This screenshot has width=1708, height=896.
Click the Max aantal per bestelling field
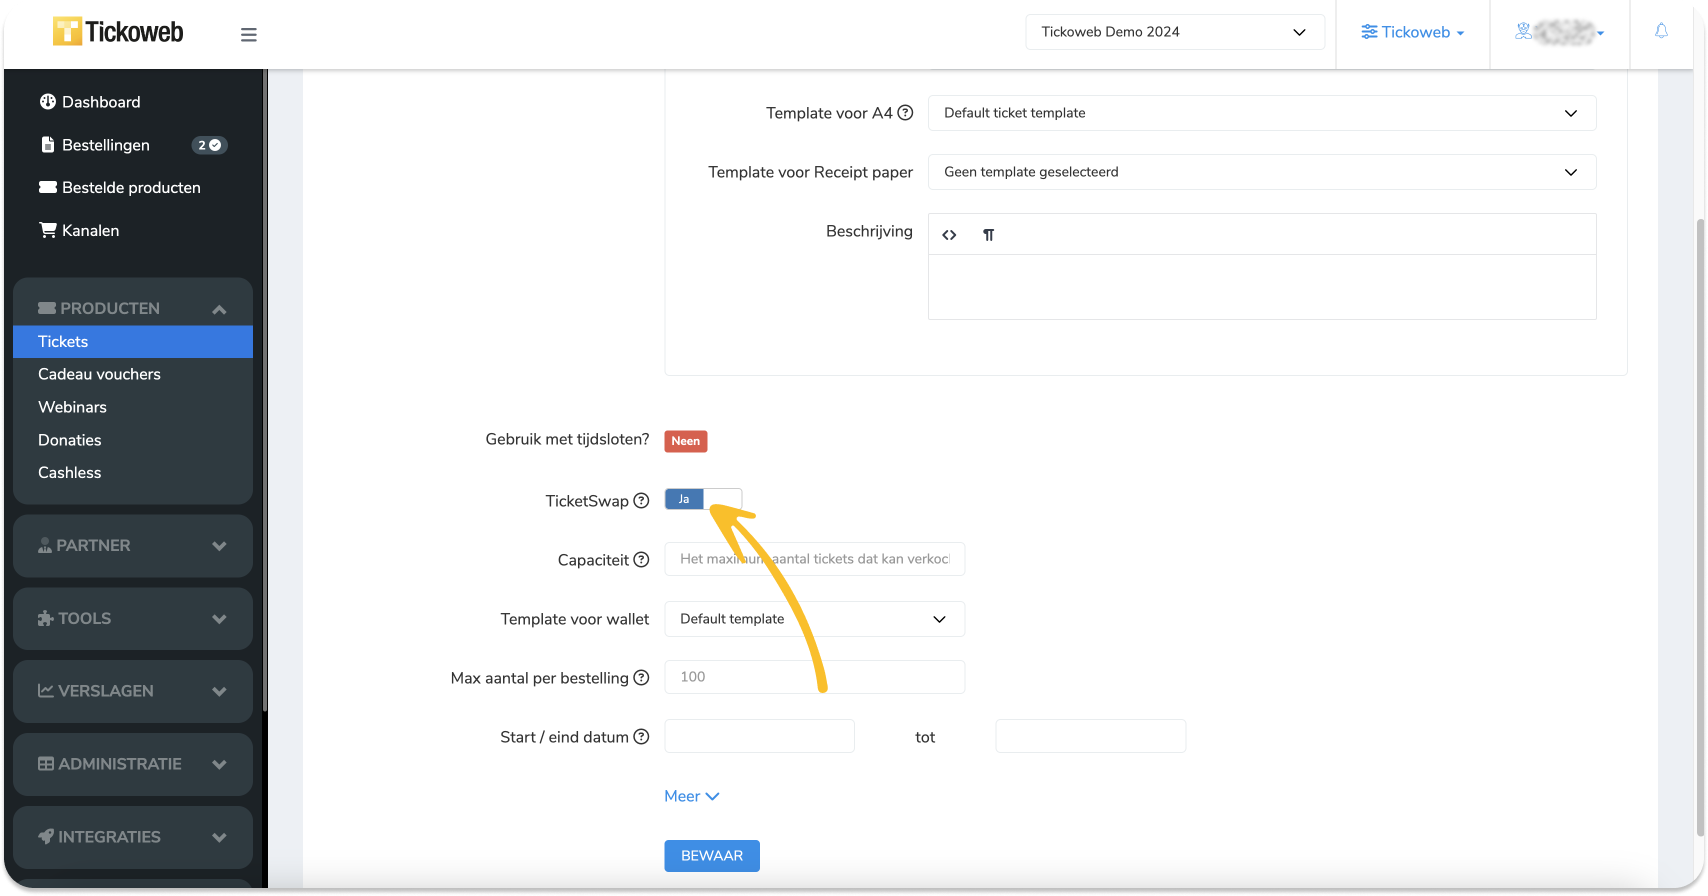(x=814, y=677)
